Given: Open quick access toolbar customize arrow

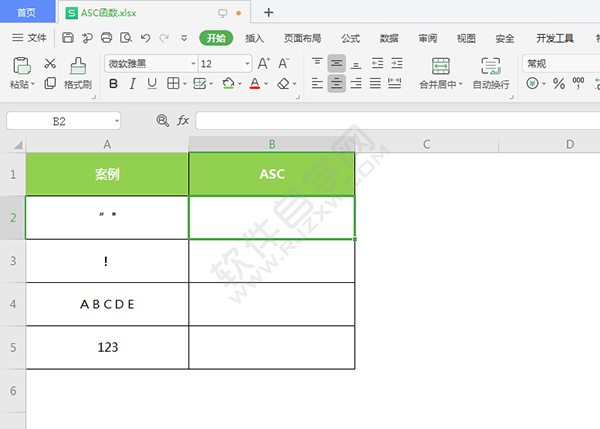Looking at the screenshot, I should 184,38.
